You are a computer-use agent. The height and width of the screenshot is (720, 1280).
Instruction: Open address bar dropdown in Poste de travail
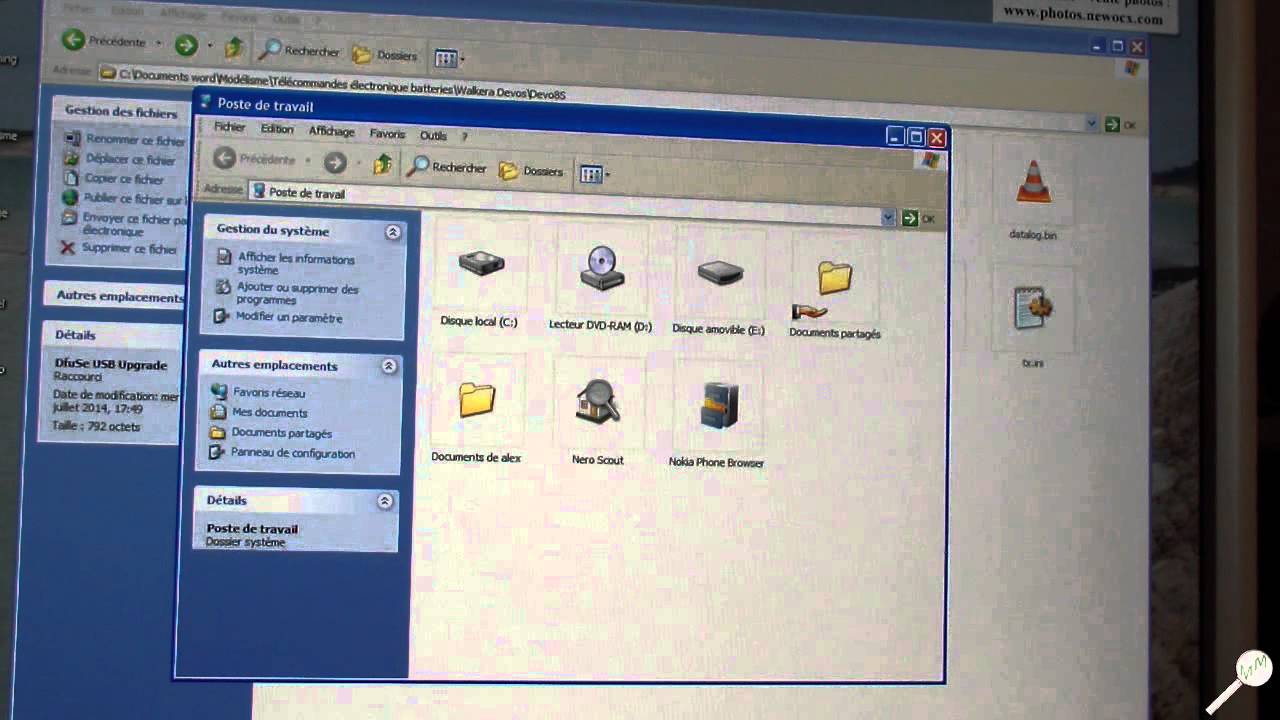[887, 217]
